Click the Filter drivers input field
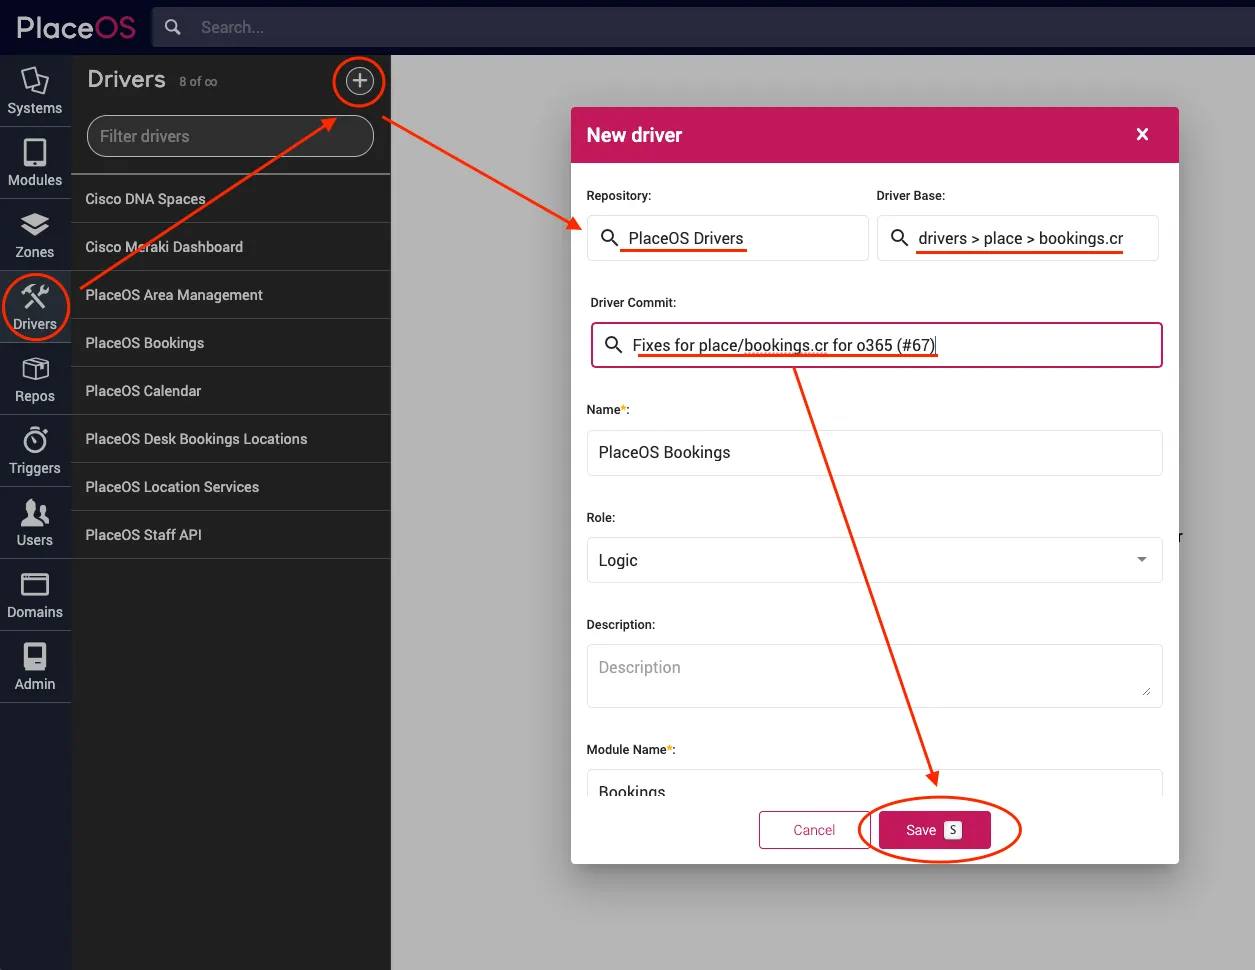The height and width of the screenshot is (970, 1255). click(230, 135)
